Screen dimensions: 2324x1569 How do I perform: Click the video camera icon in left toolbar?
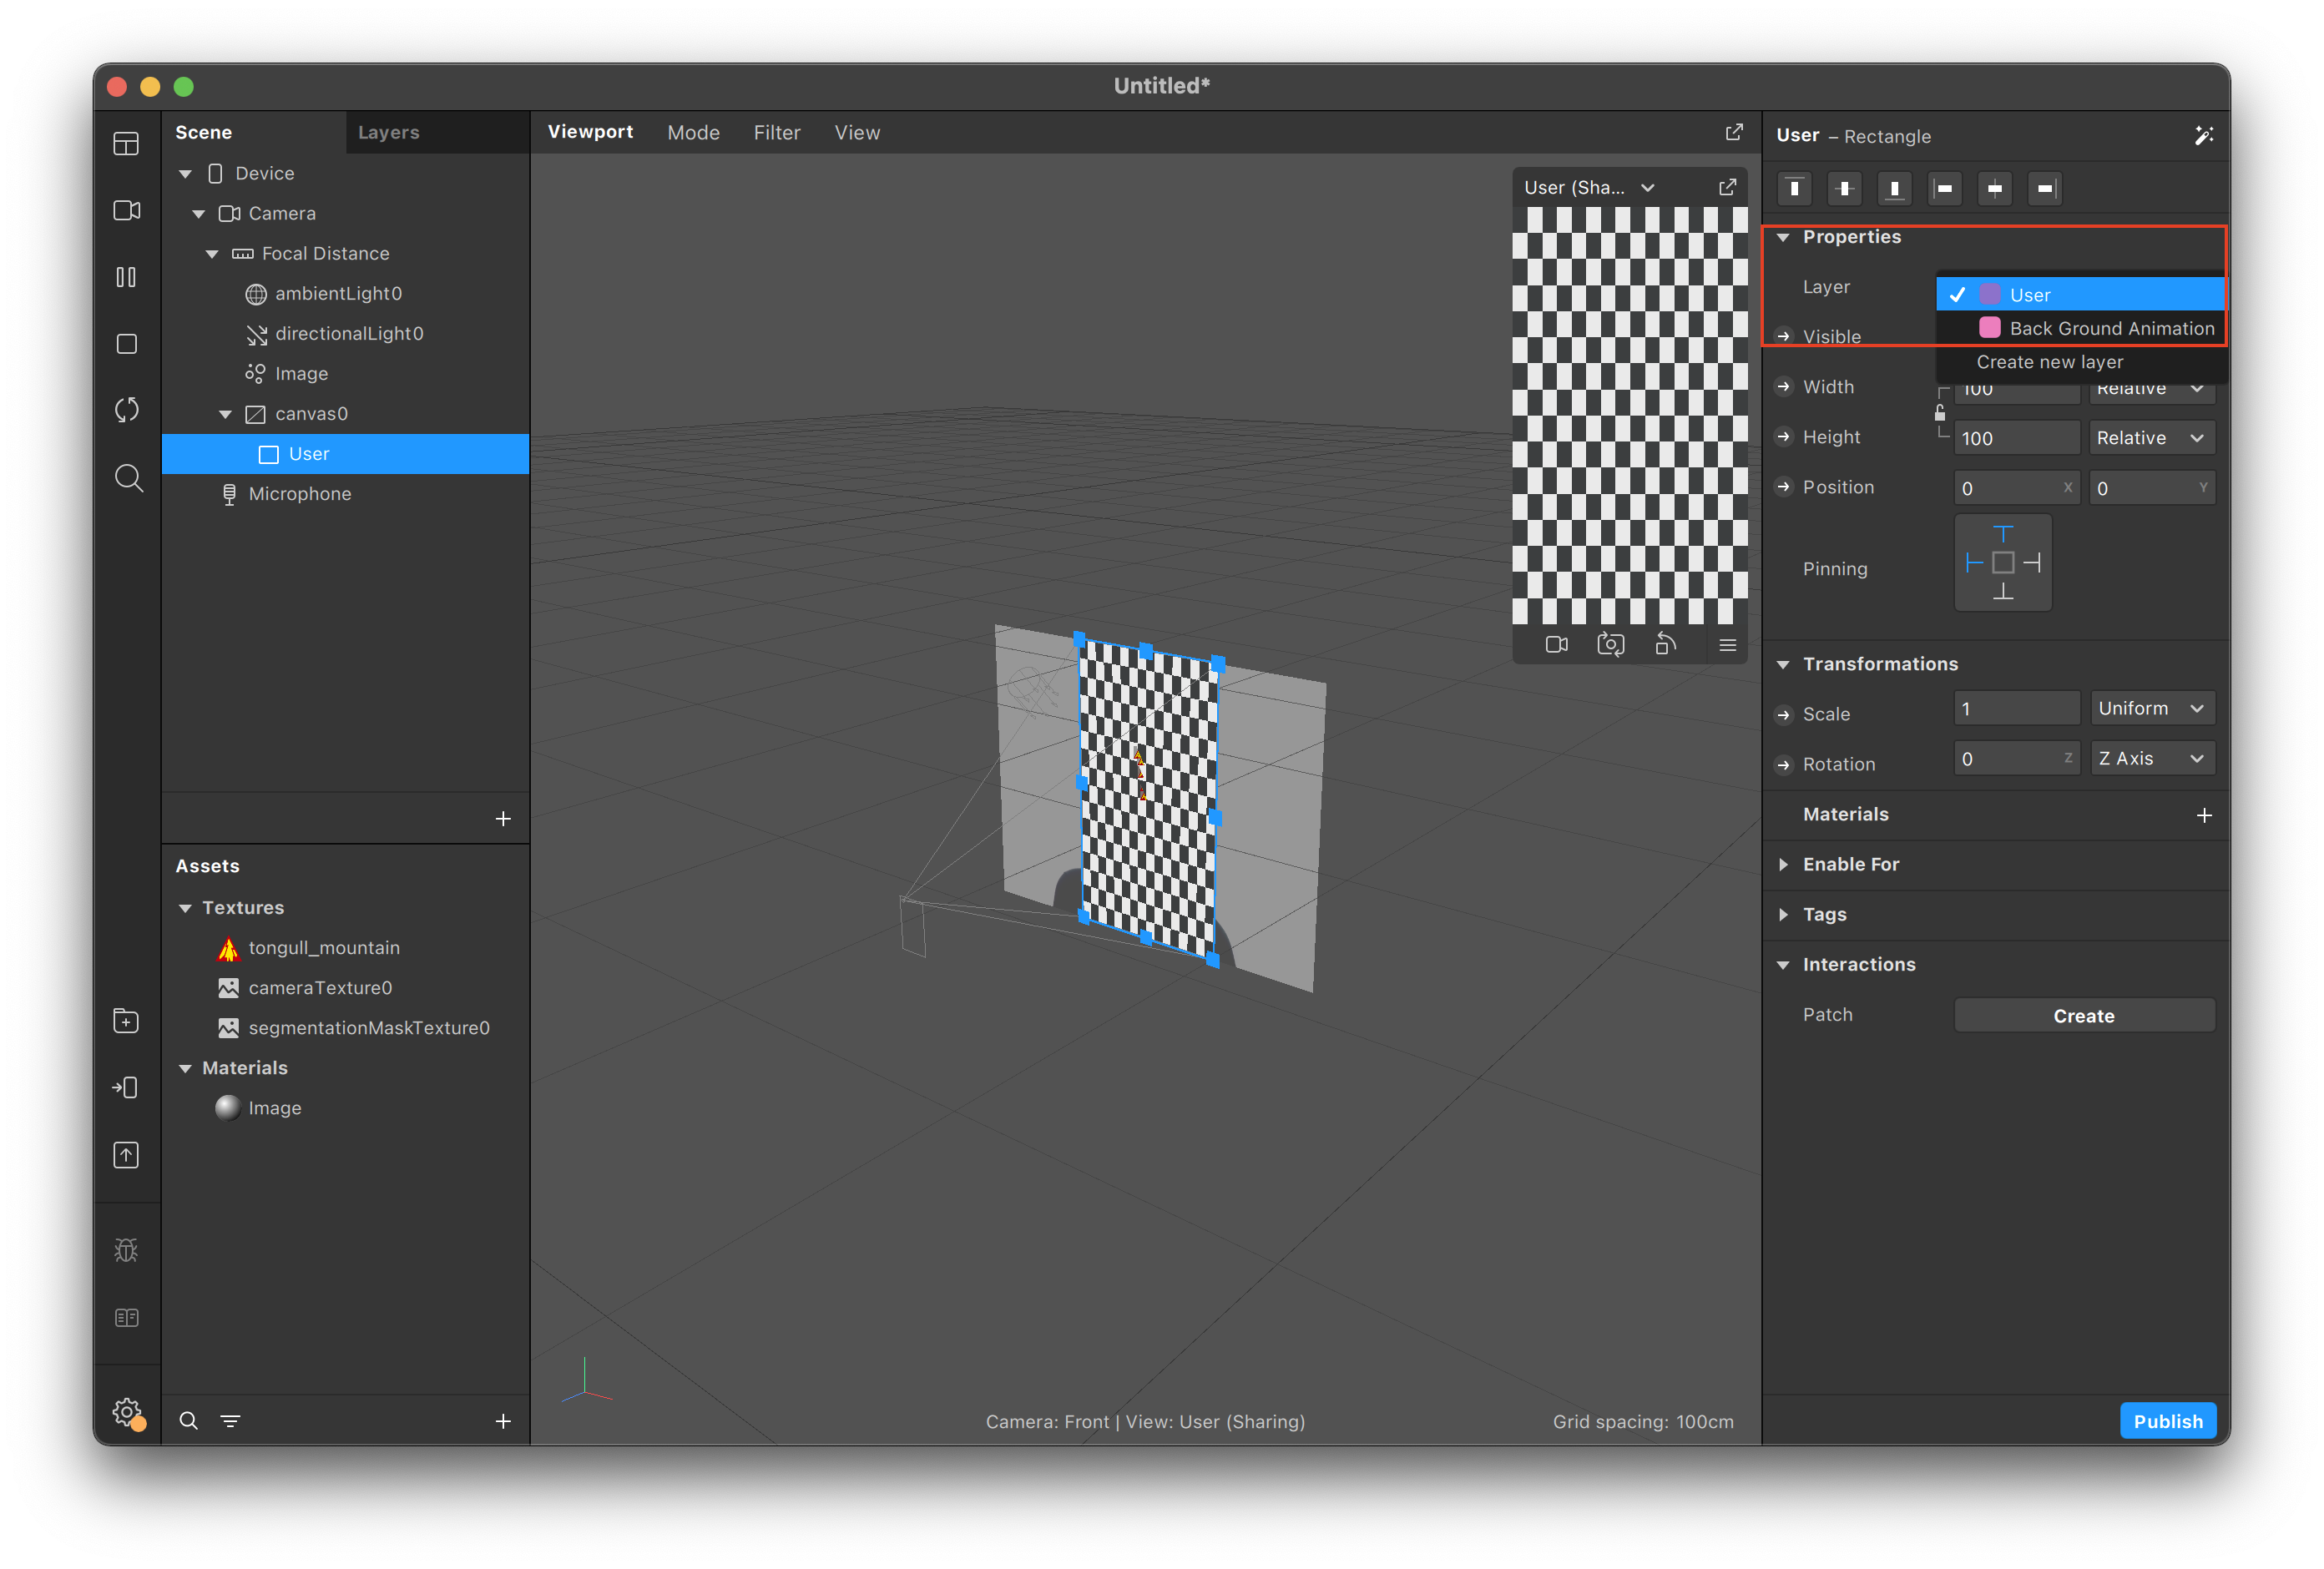pyautogui.click(x=126, y=210)
